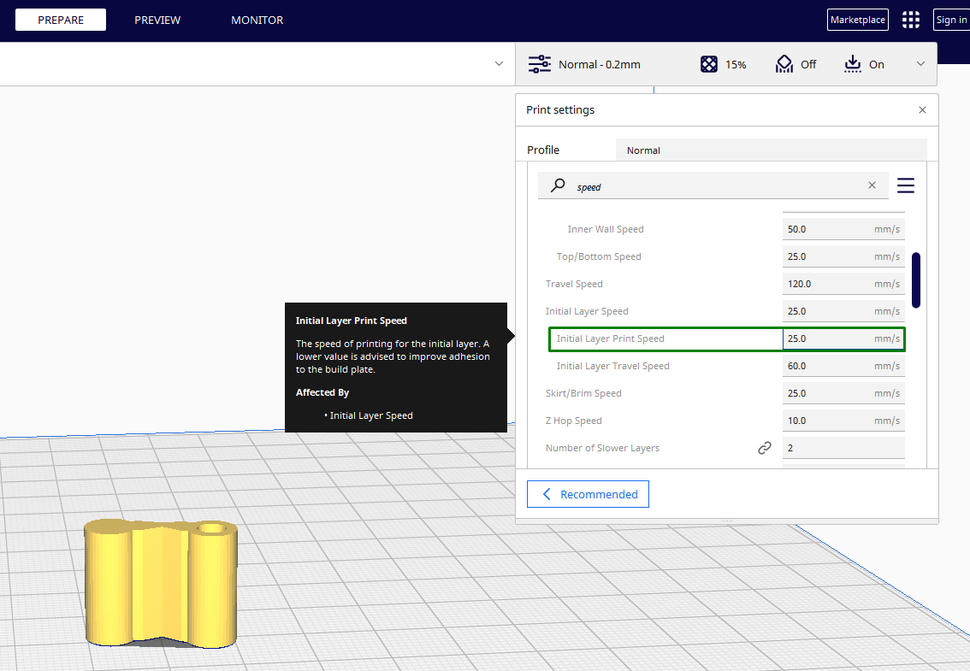The width and height of the screenshot is (970, 671).
Task: Open the Marketplace
Action: pos(857,20)
